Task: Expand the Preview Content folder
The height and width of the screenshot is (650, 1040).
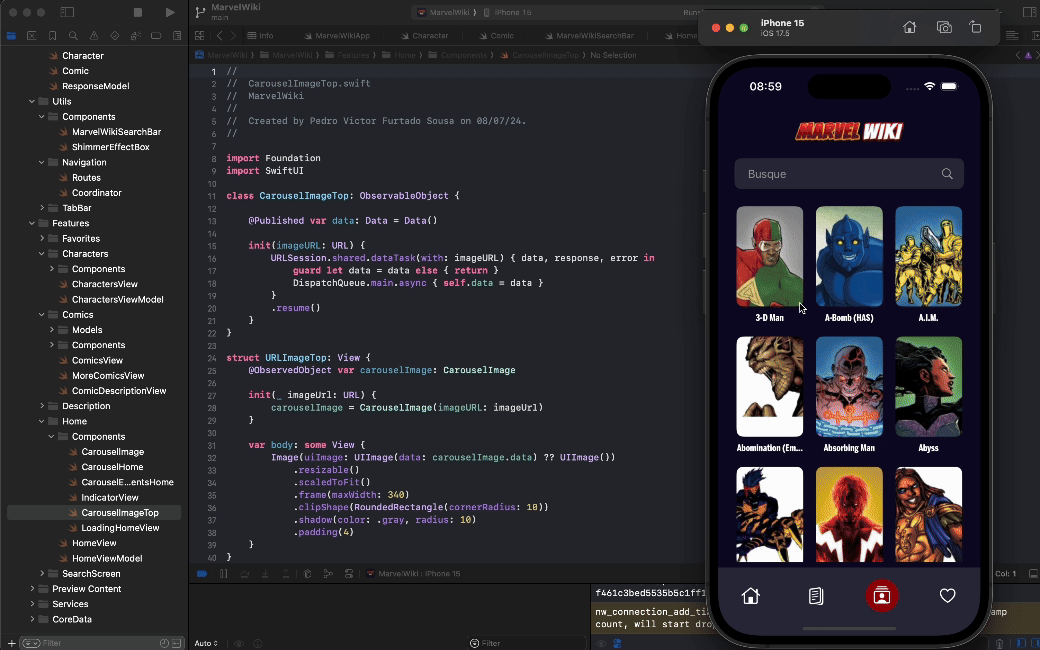Action: point(32,589)
